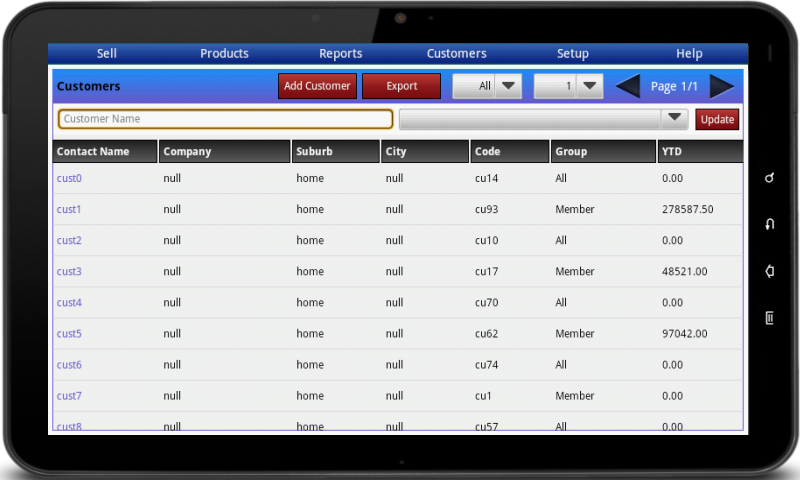Open customer cust0 link
The width and height of the screenshot is (800, 480).
[x=69, y=178]
